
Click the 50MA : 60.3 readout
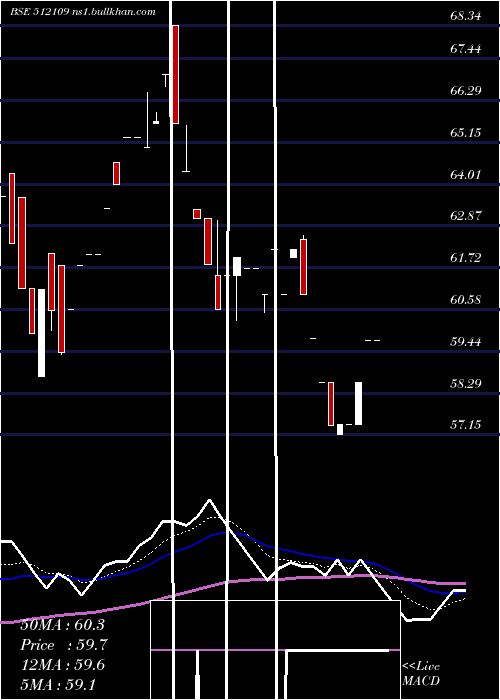tap(62, 625)
